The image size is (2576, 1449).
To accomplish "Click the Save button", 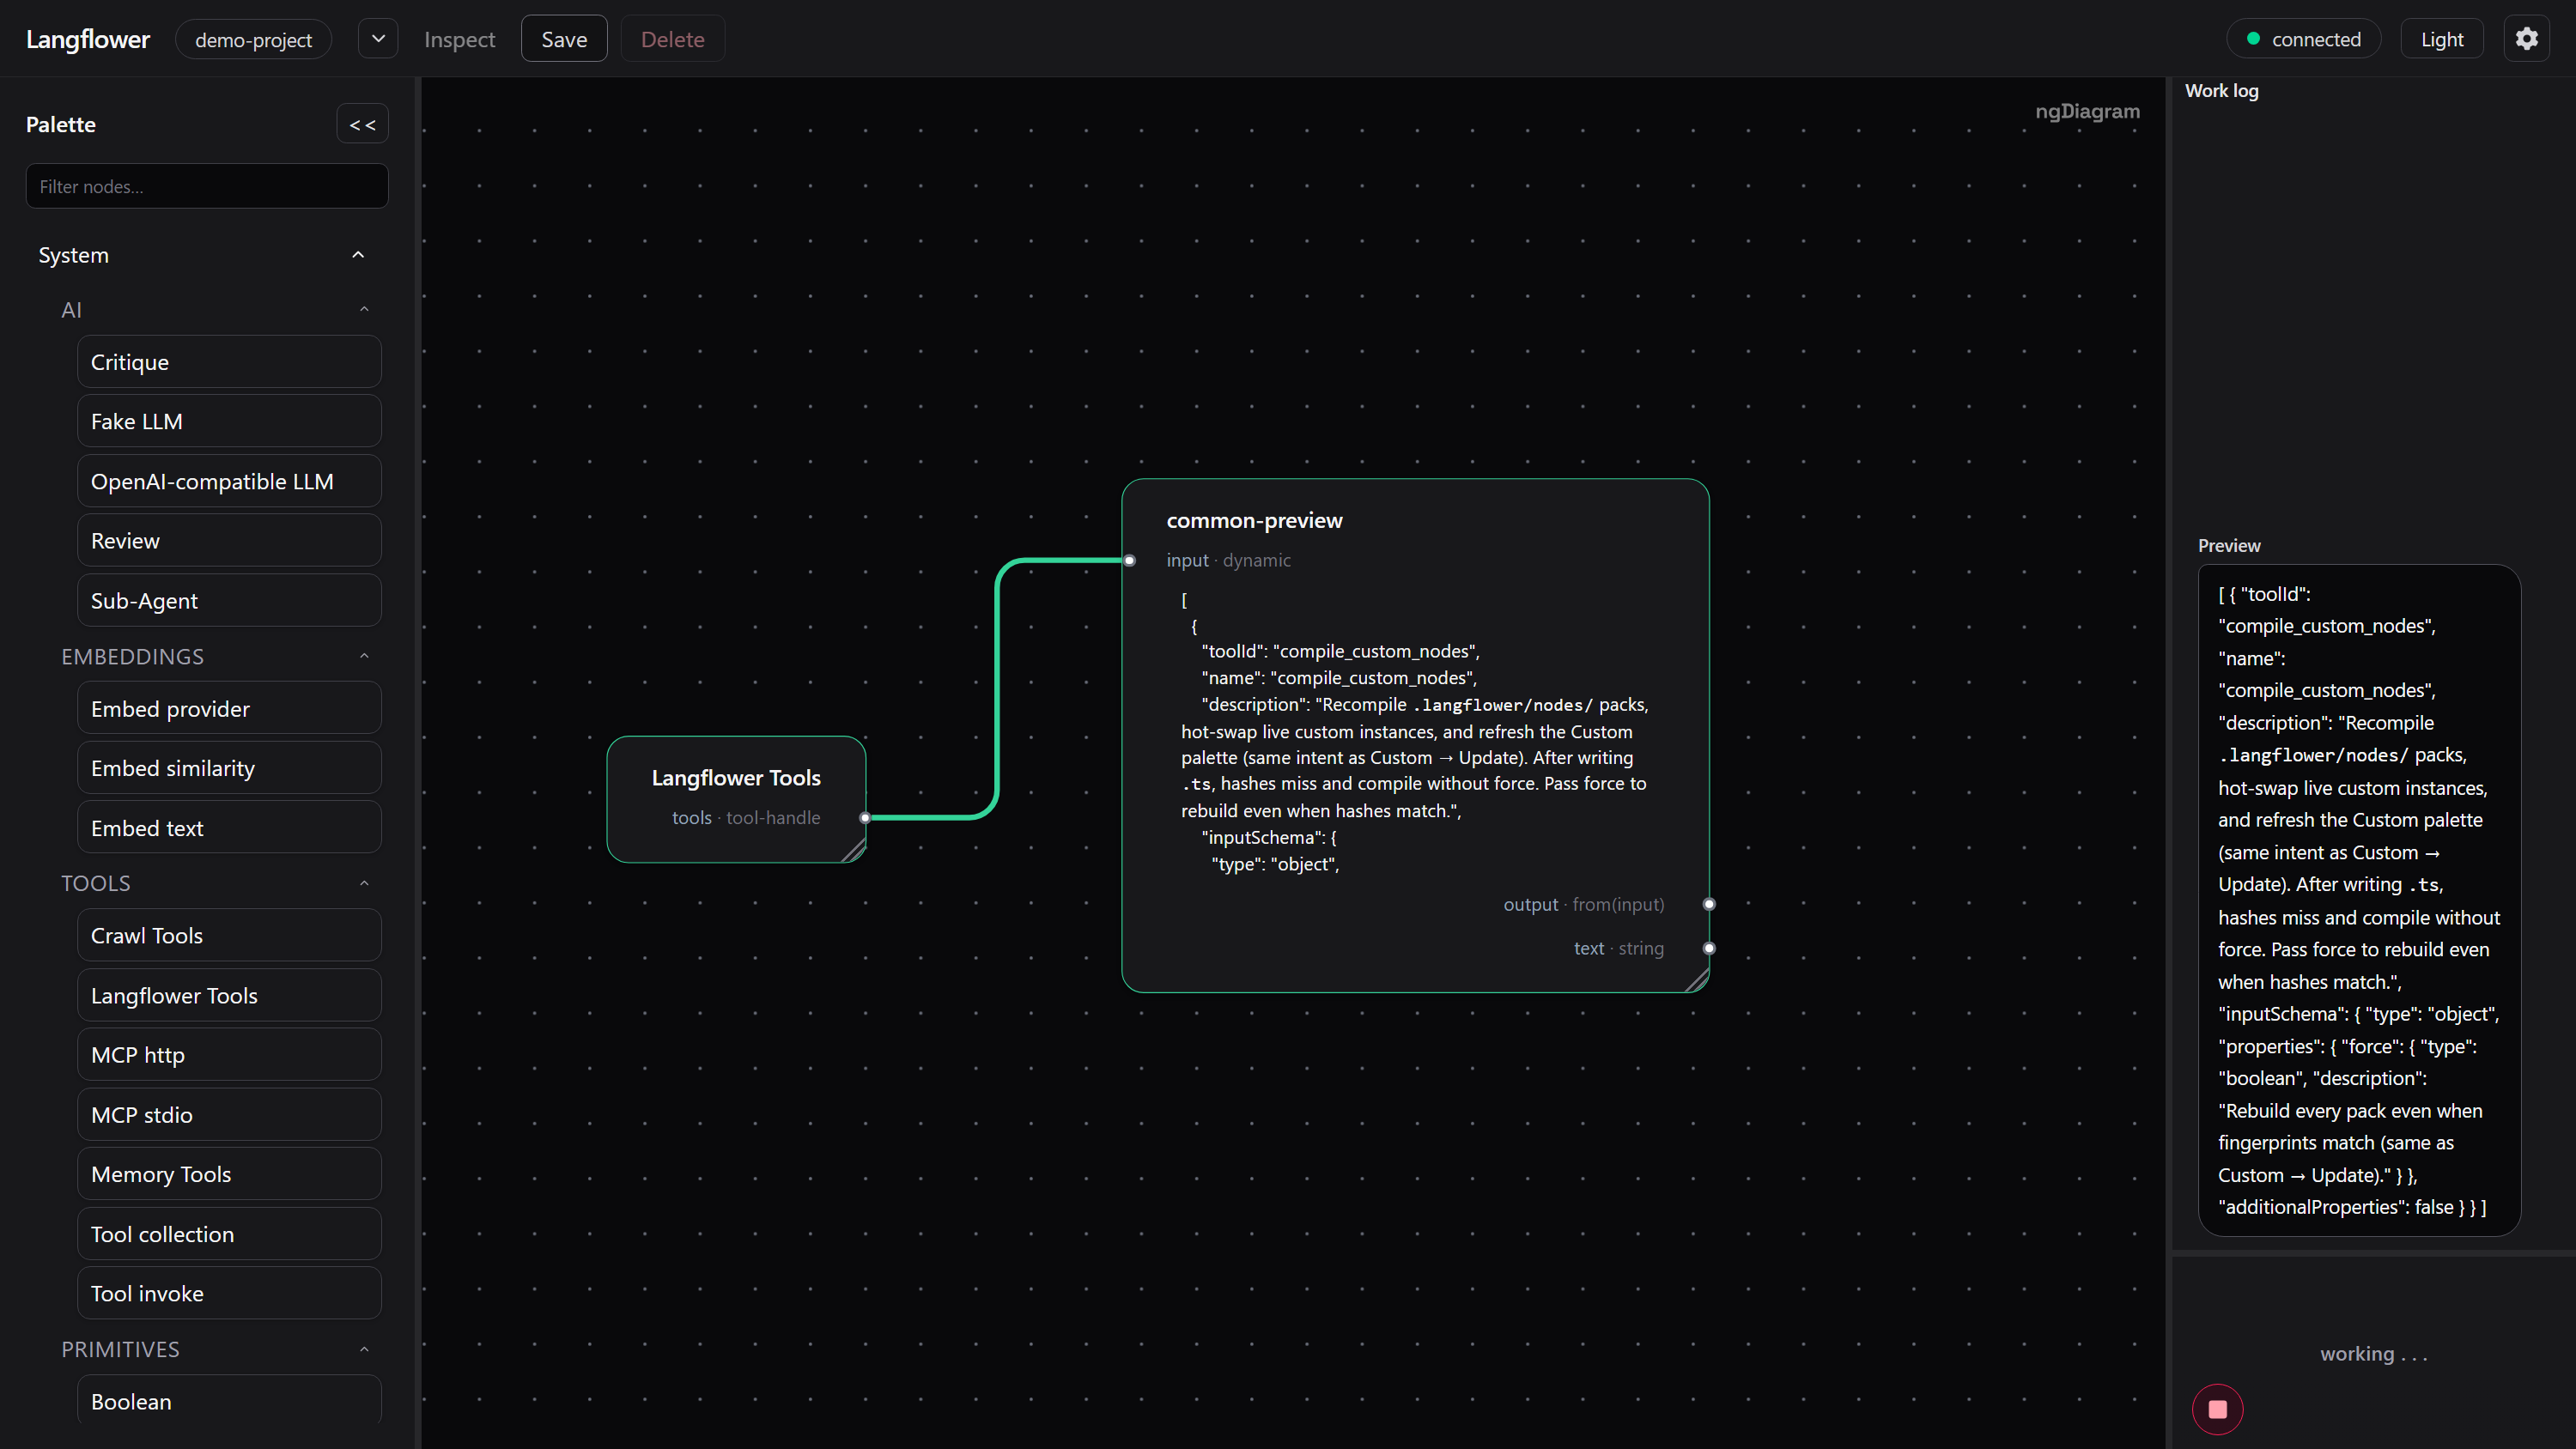I will 564,39.
